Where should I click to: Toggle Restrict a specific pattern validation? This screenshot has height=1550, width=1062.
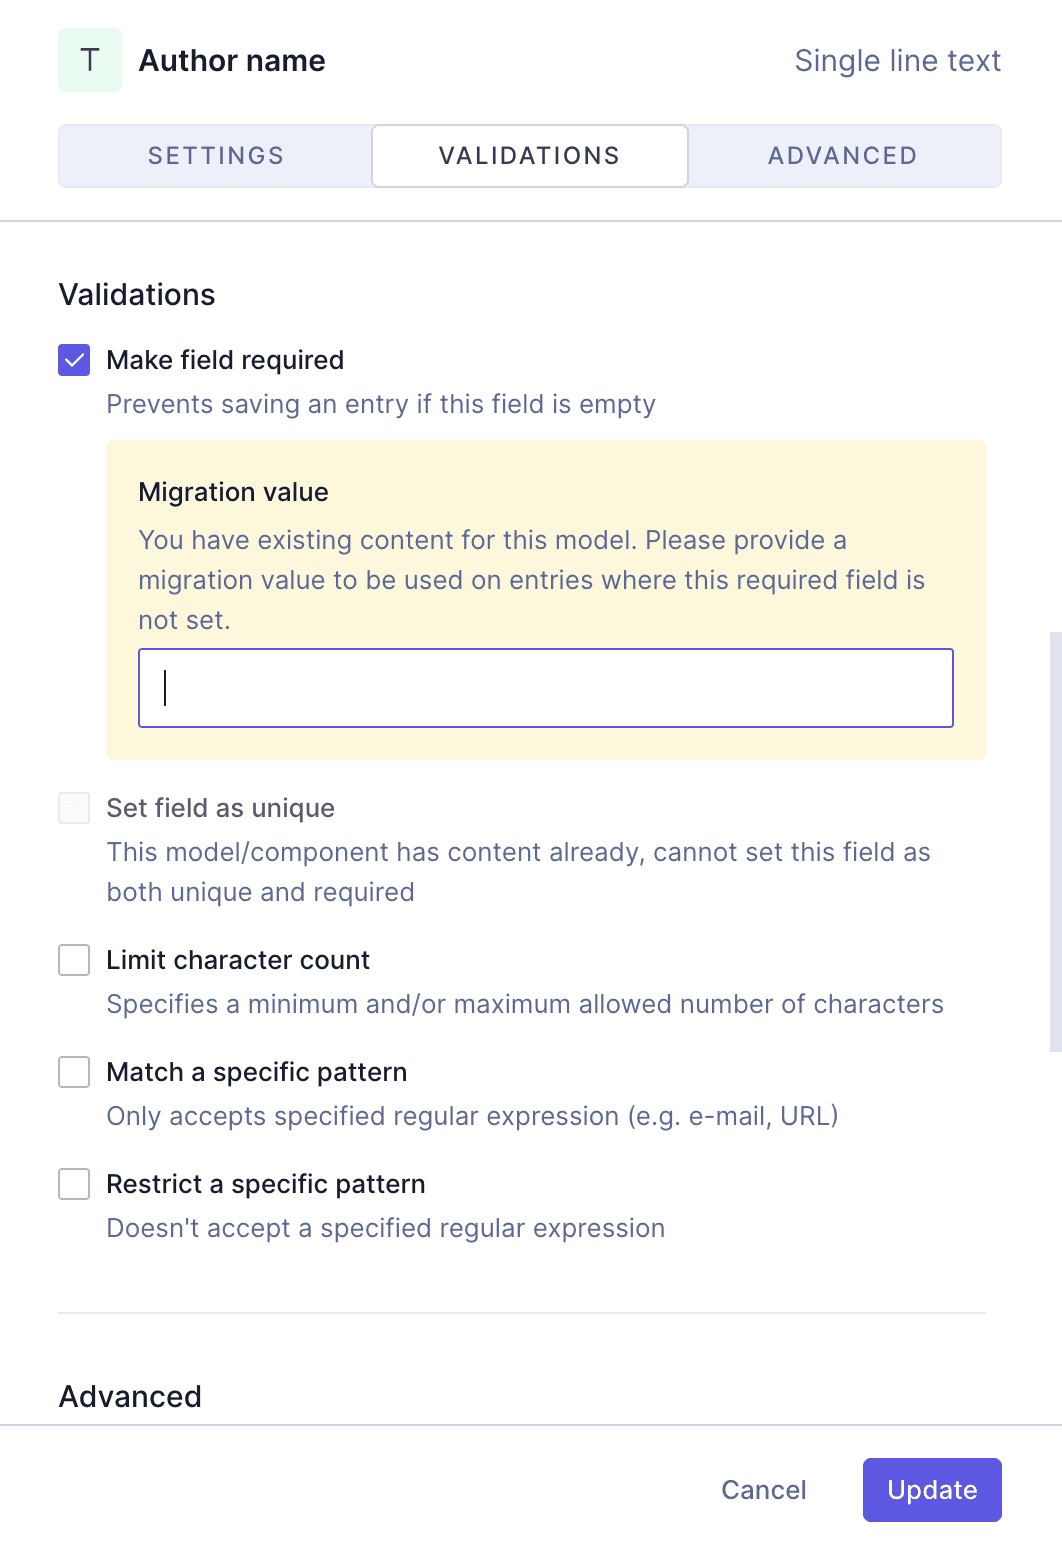73,1184
